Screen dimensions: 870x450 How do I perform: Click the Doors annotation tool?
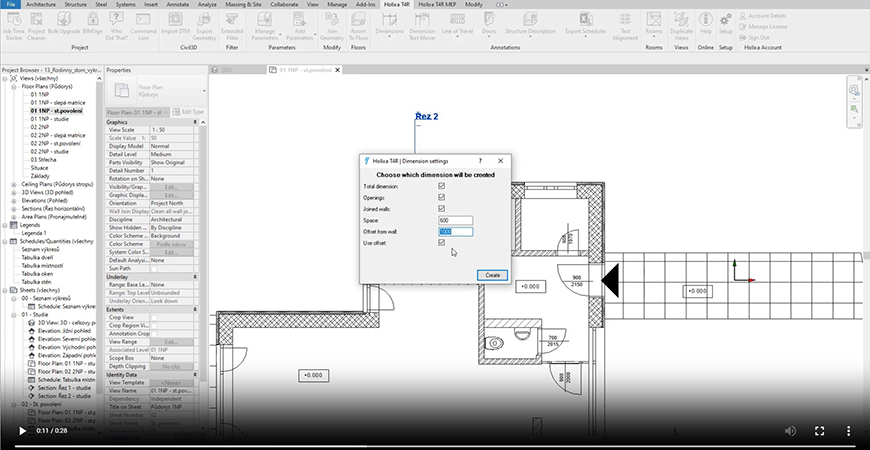coord(489,25)
